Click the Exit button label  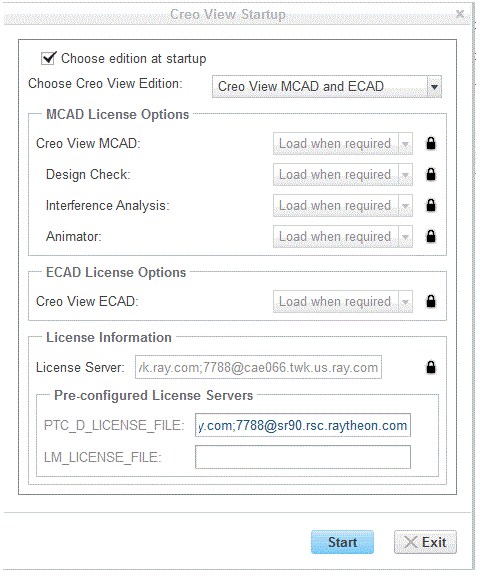(x=434, y=542)
